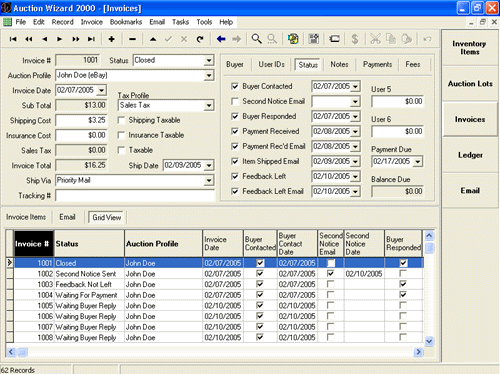Click the Shipping Cost input field
Viewport: 500px width, 374px height.
(x=81, y=120)
